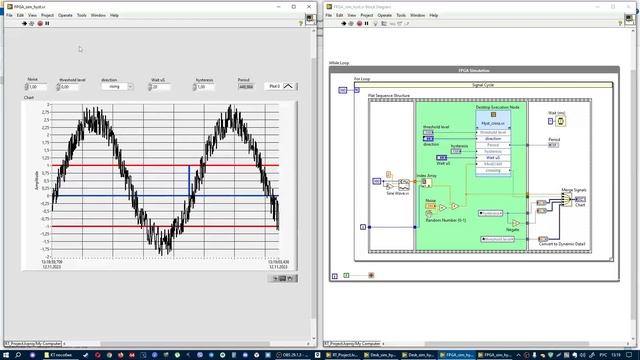Click VI icon pane of front panel
The image size is (640, 360).
click(x=310, y=19)
